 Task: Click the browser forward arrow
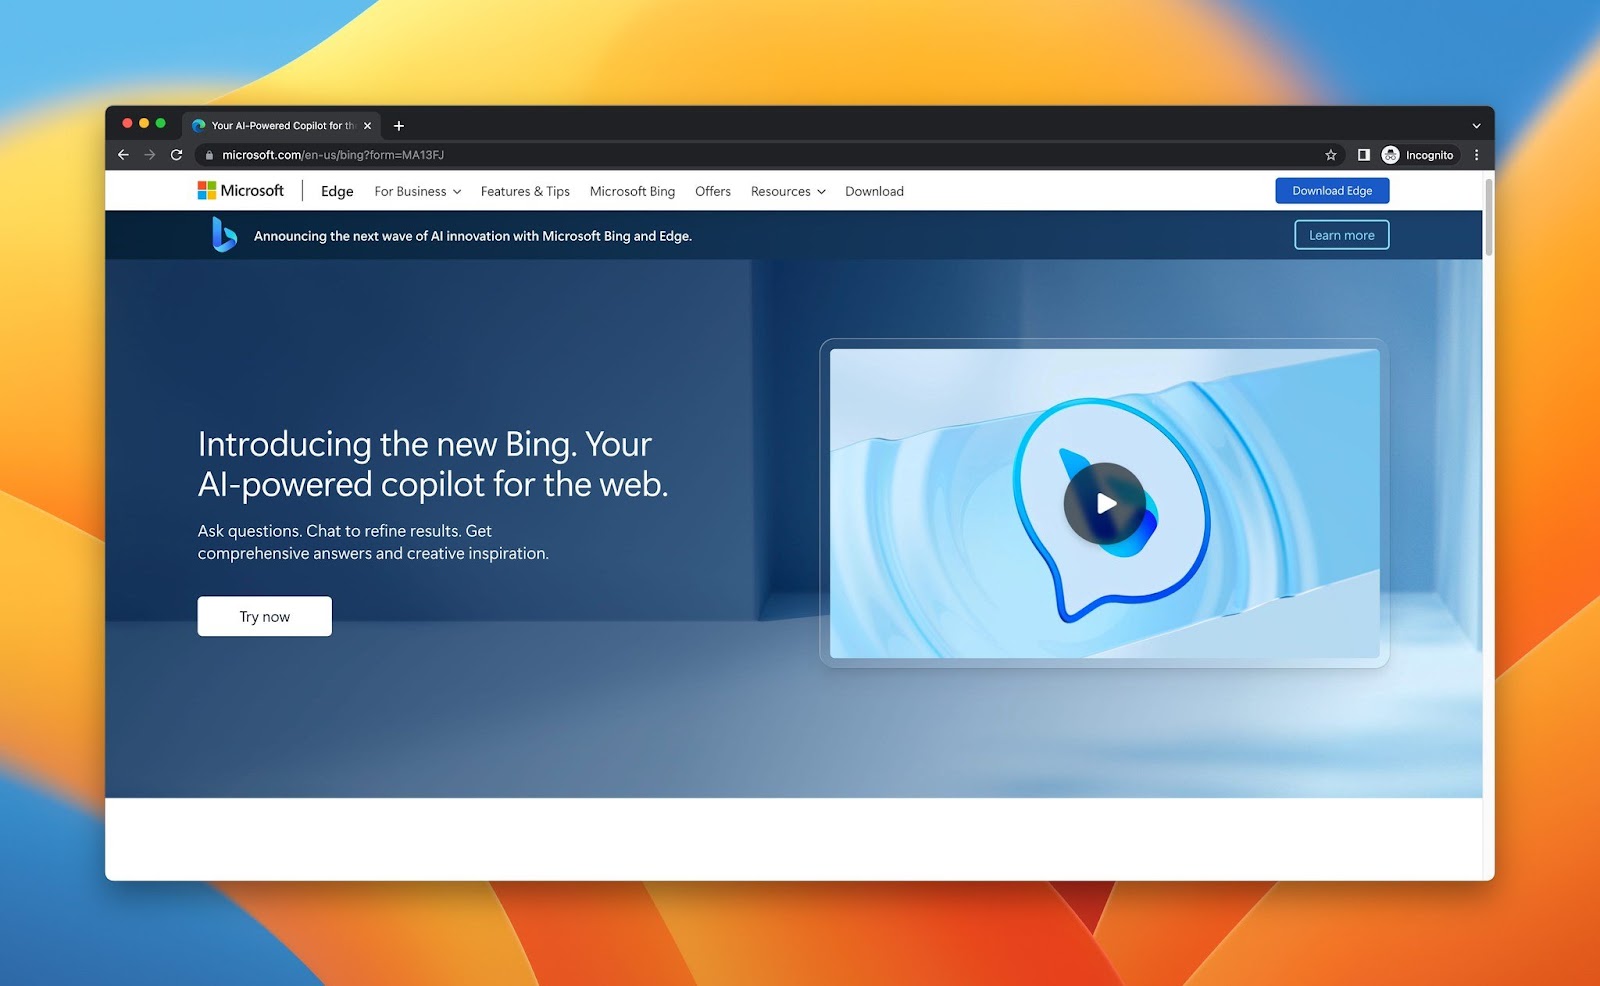coord(150,155)
